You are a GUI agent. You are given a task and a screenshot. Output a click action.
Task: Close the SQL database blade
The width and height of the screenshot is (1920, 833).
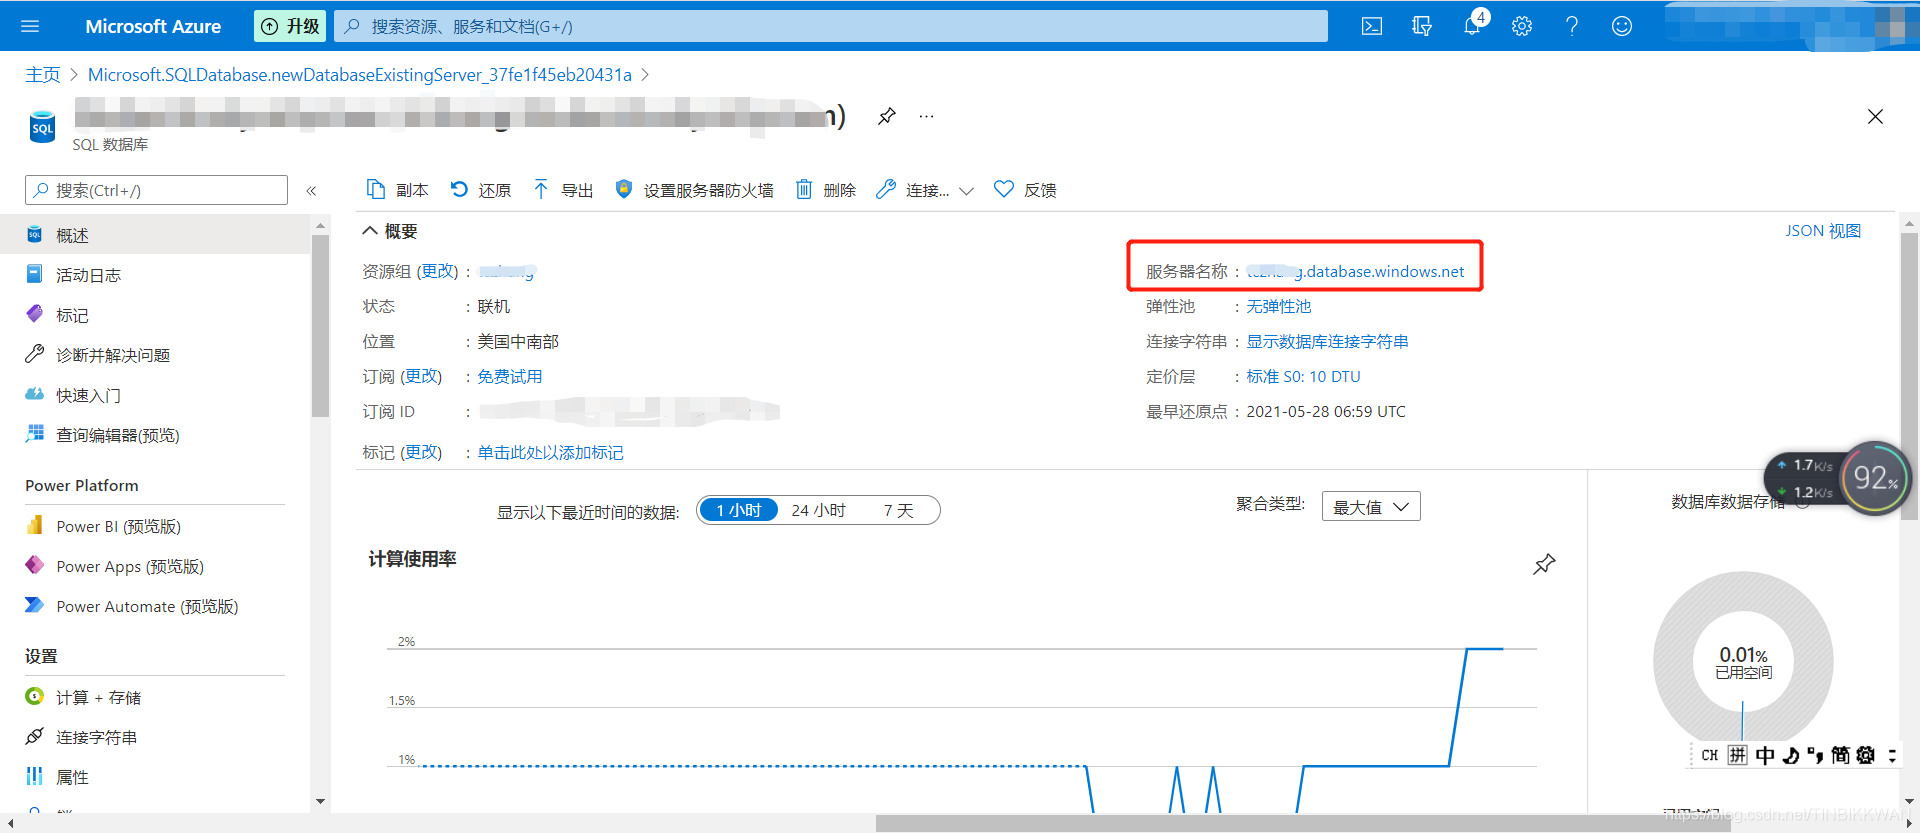(x=1875, y=117)
